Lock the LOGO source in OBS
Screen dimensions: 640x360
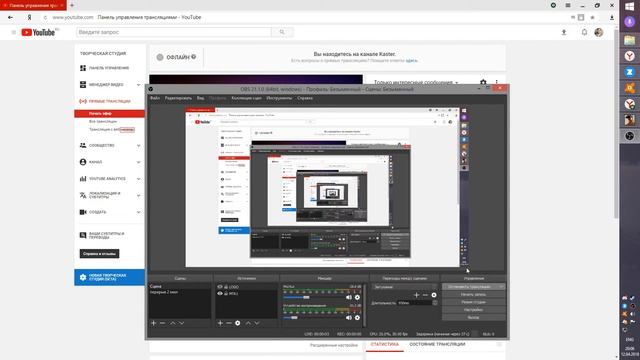click(x=226, y=287)
